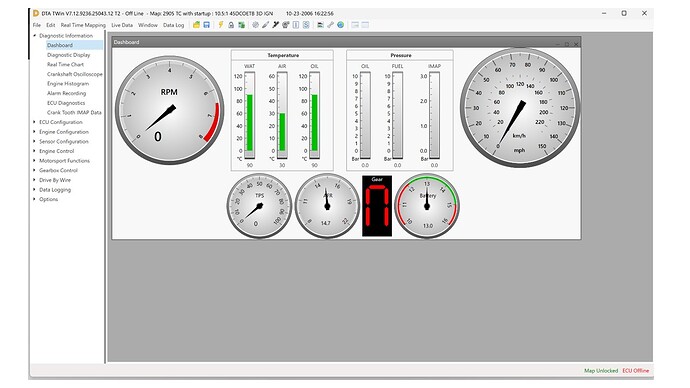Click the FUEL pressure bar gauge

[397, 115]
